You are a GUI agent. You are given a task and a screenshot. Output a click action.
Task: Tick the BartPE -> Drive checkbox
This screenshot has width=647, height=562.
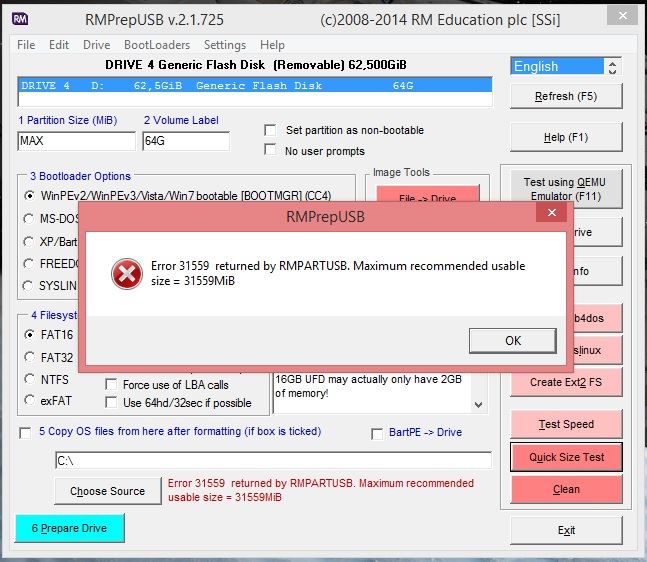click(377, 434)
